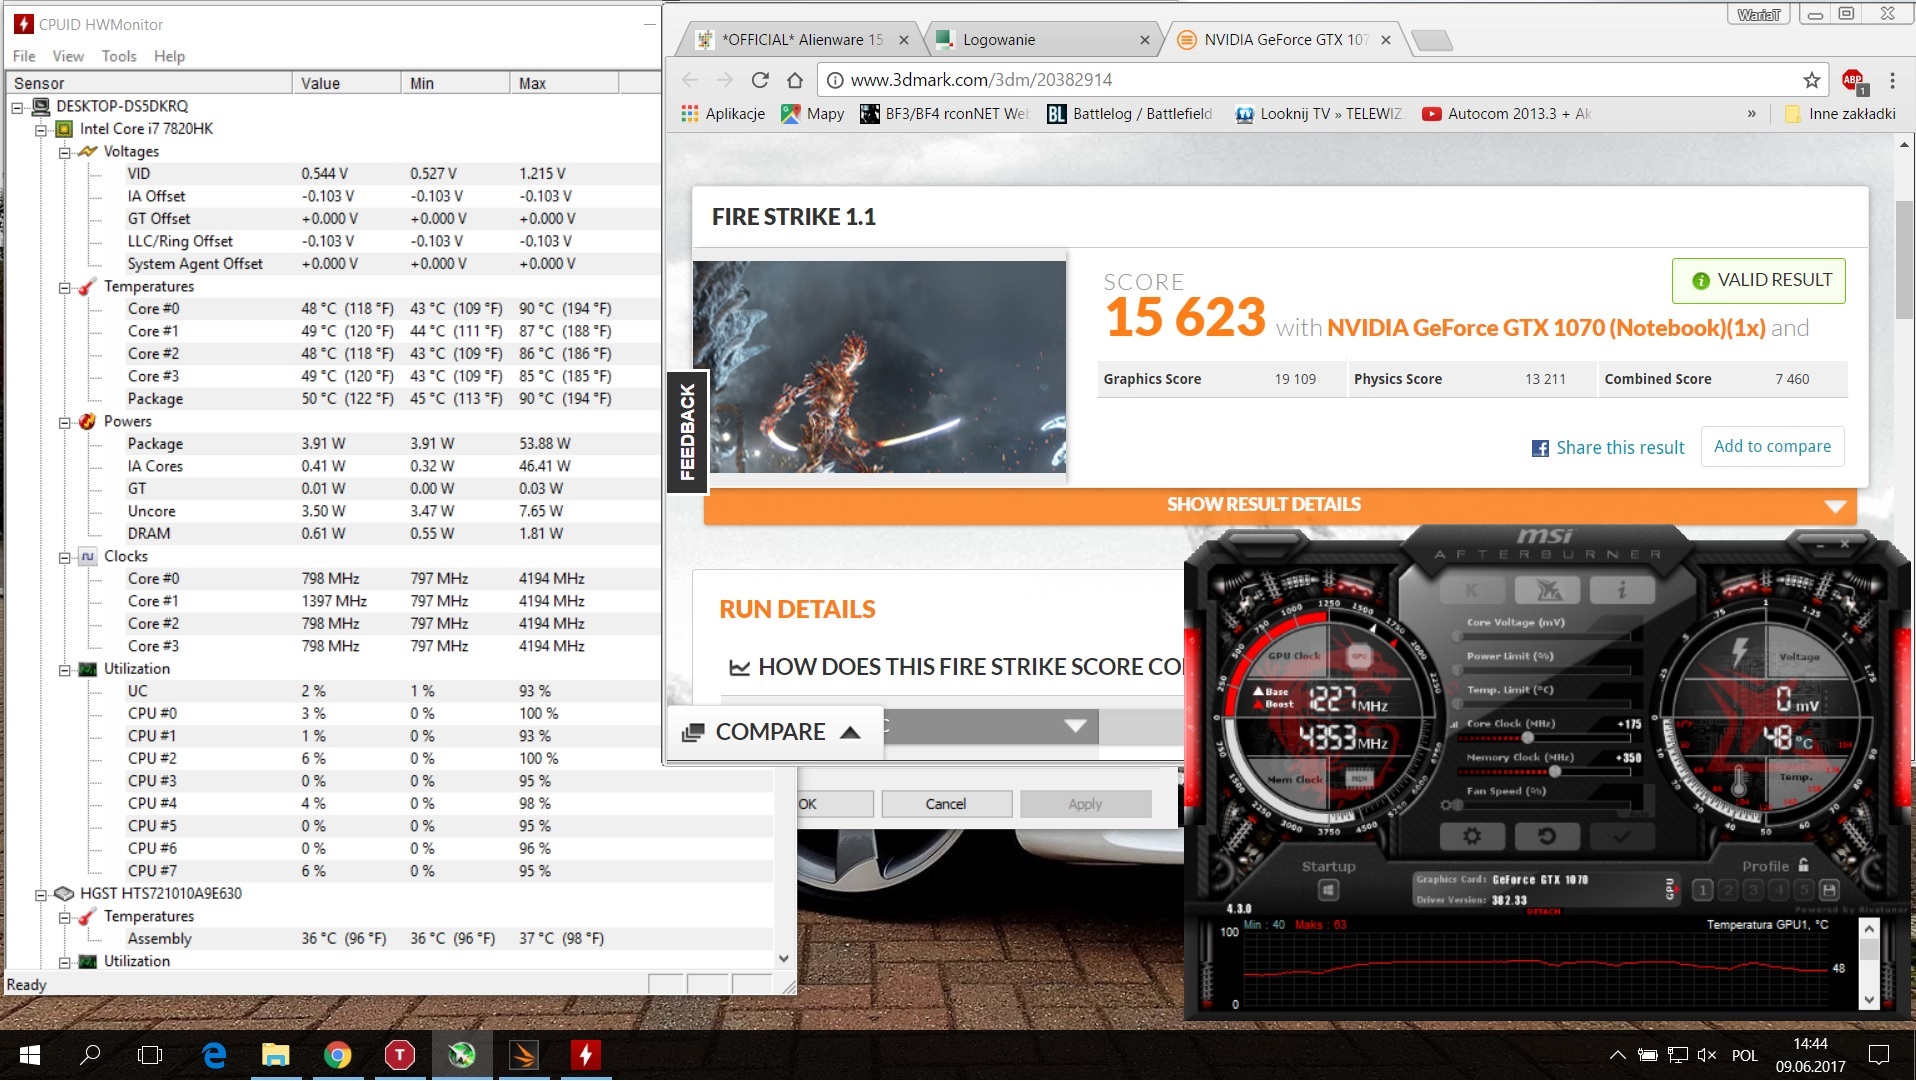Save profile with floppy disk icon

tap(1829, 890)
